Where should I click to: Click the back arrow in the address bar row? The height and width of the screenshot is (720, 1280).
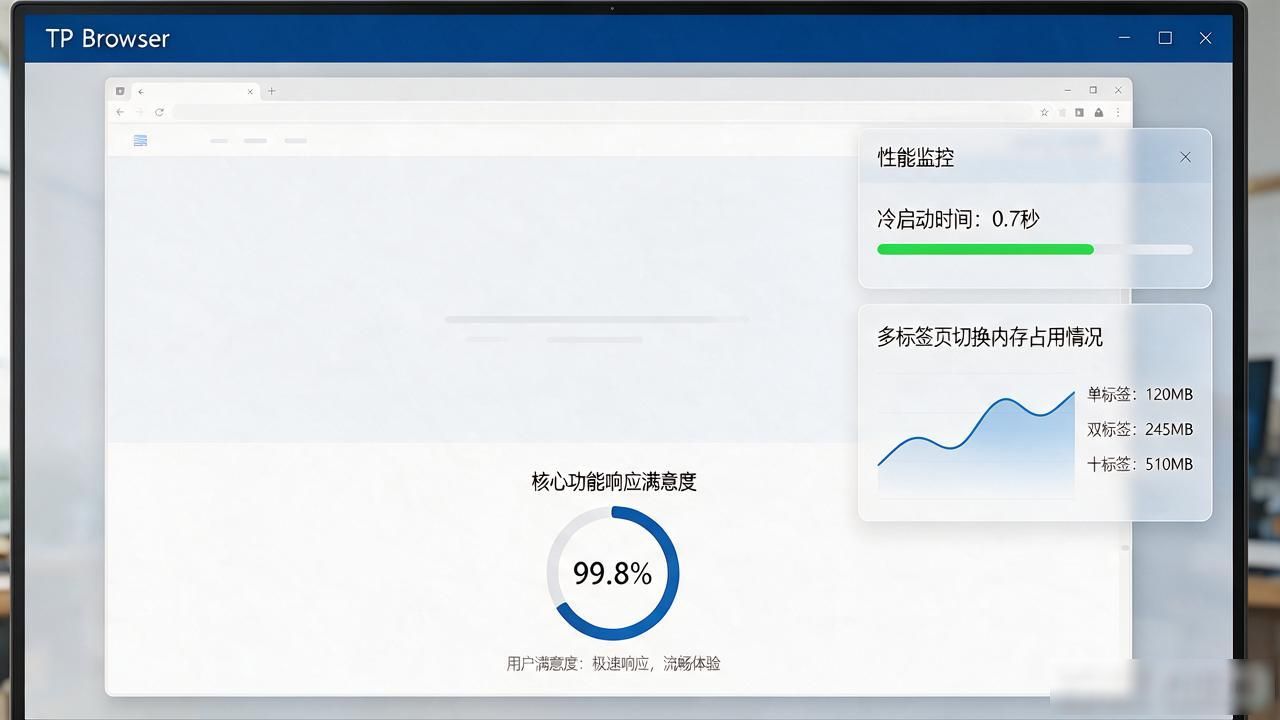point(120,112)
